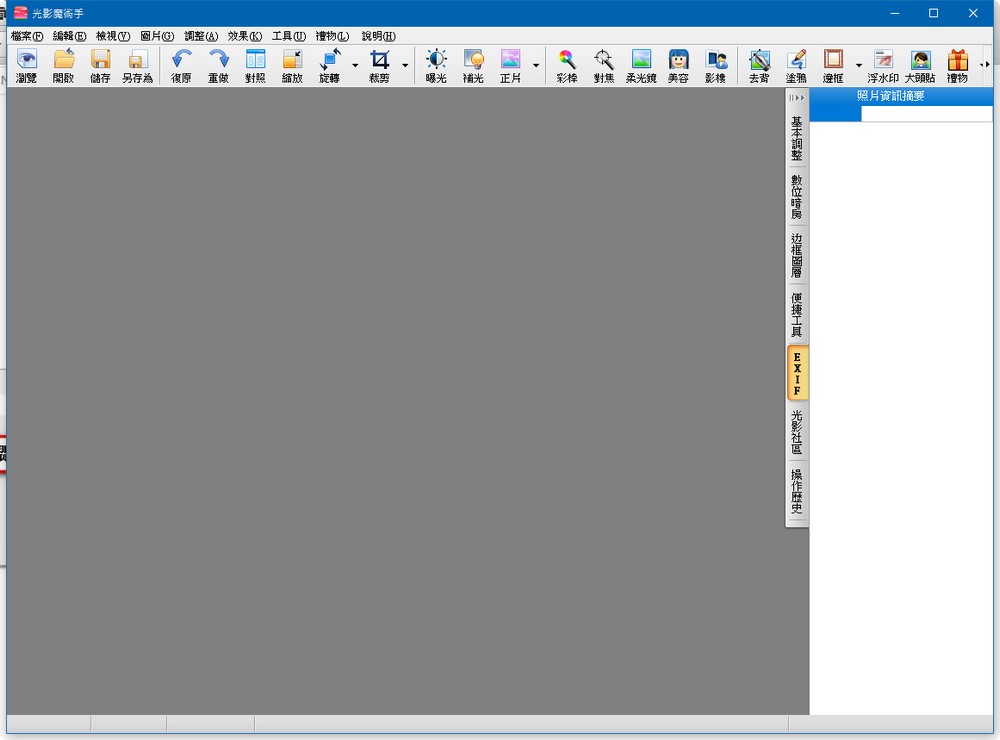The width and height of the screenshot is (1000, 740).
Task: Open the 邊框 border dropdown arrow
Action: (x=858, y=66)
